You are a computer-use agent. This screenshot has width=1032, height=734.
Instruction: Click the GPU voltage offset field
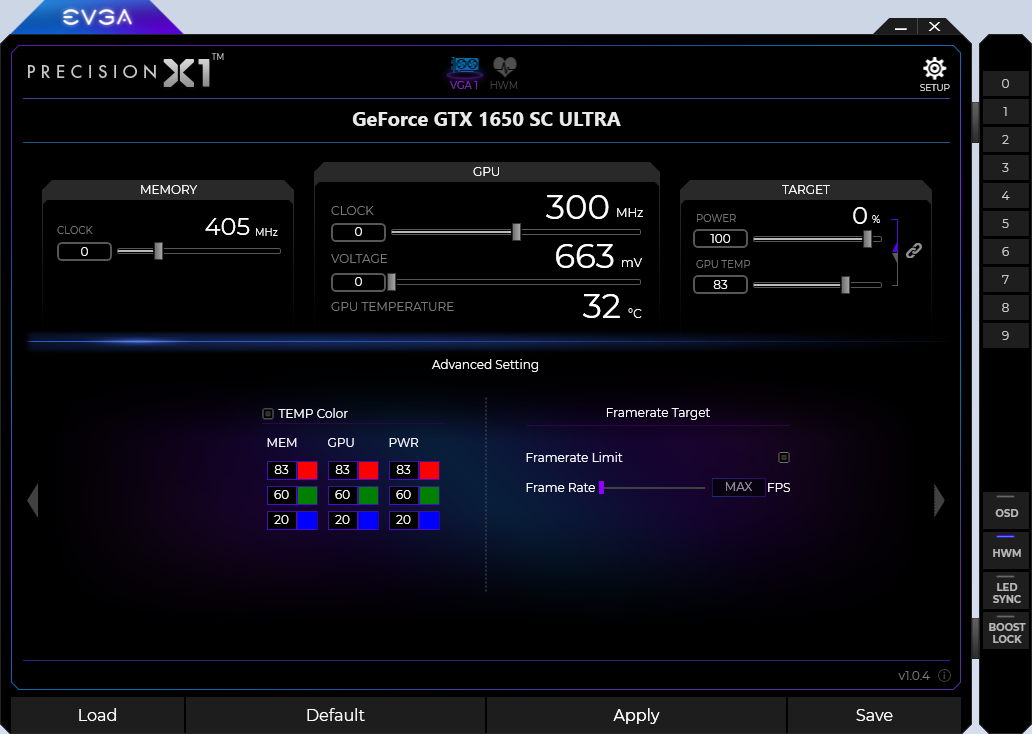click(358, 282)
